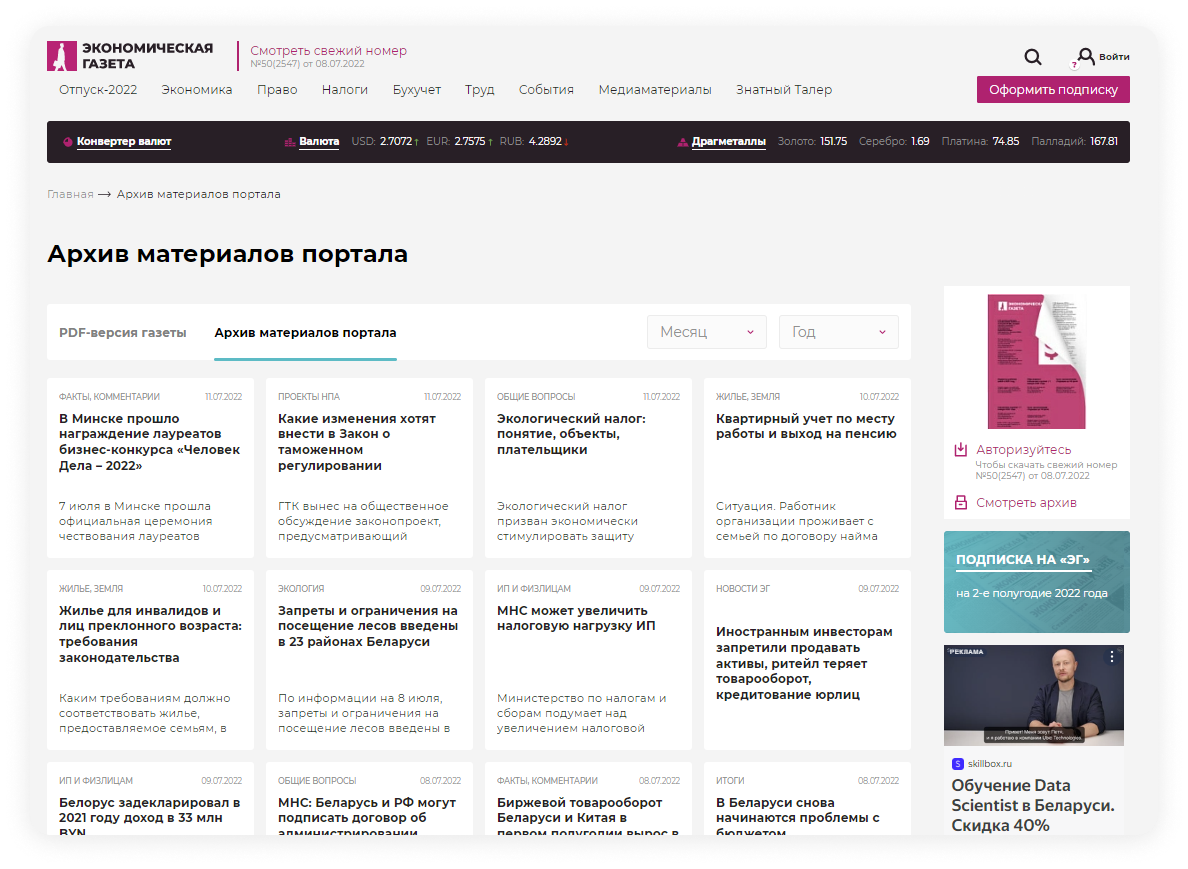Click the Смотреть свежий номер link
The height and width of the screenshot is (869, 1188).
[x=328, y=51]
